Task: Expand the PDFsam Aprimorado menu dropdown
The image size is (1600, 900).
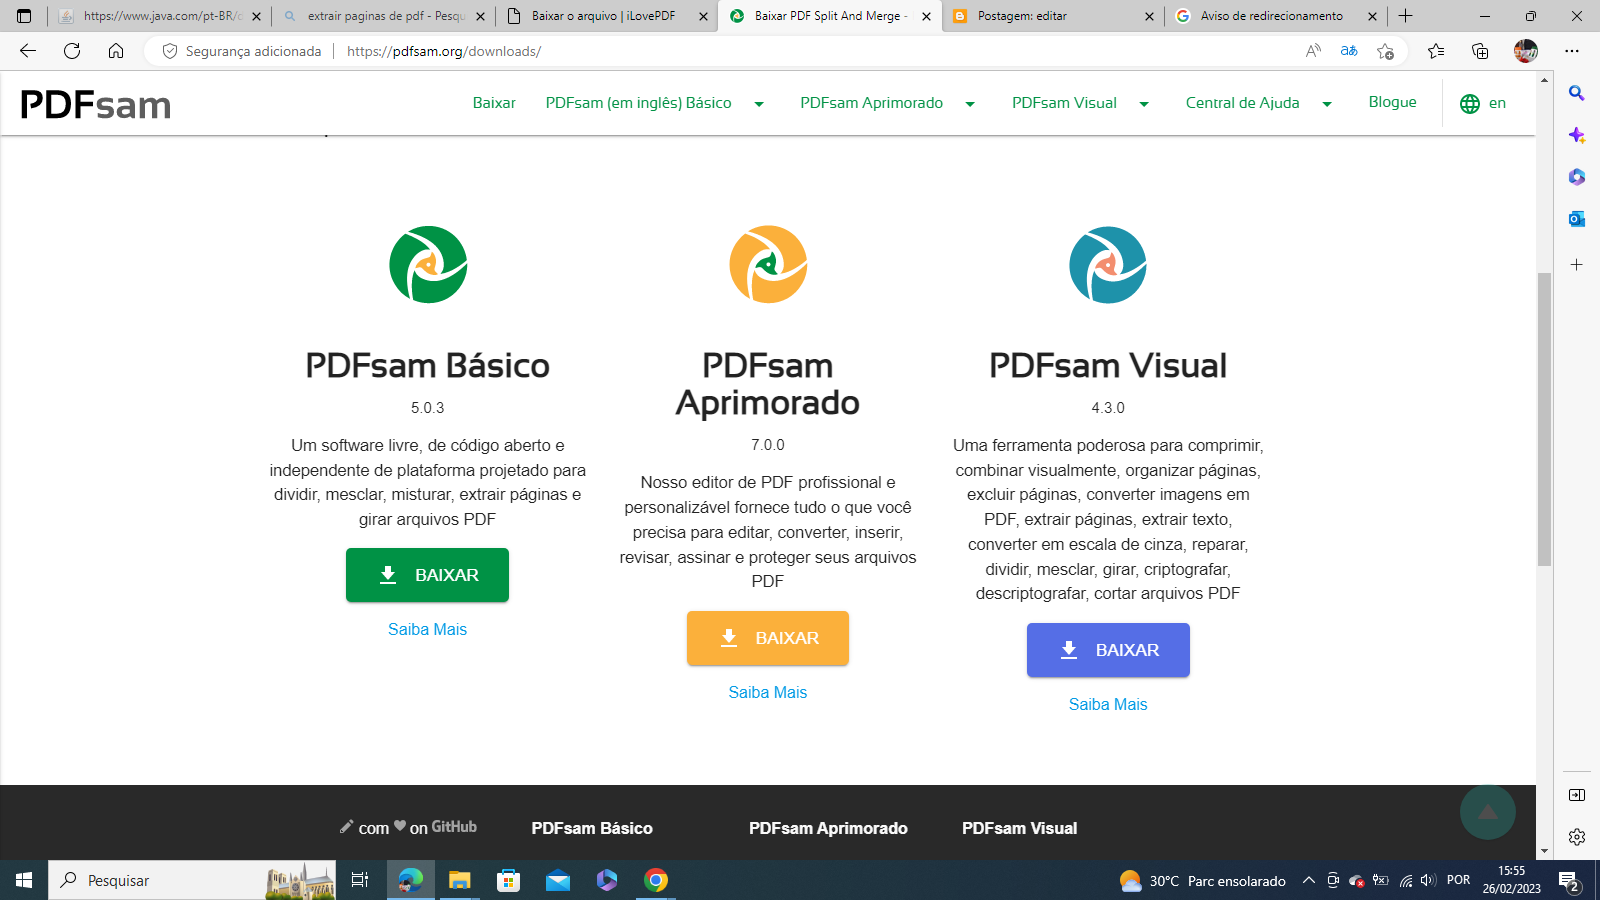Action: 970,104
